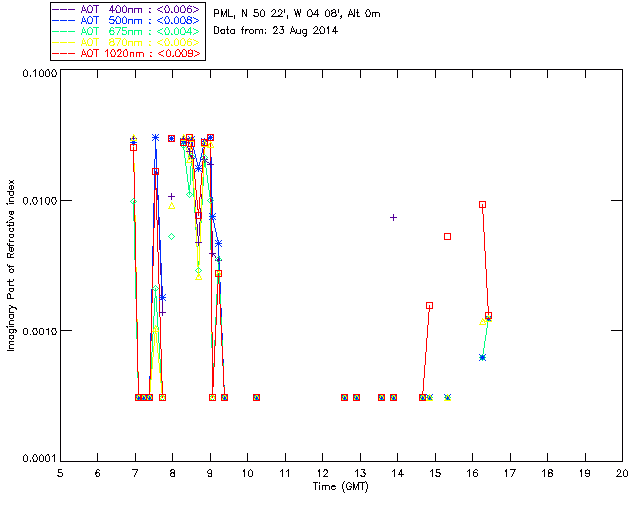Viewport: 640px width, 512px height.
Task: Click the x-axis tick label 10
Action: point(247,473)
